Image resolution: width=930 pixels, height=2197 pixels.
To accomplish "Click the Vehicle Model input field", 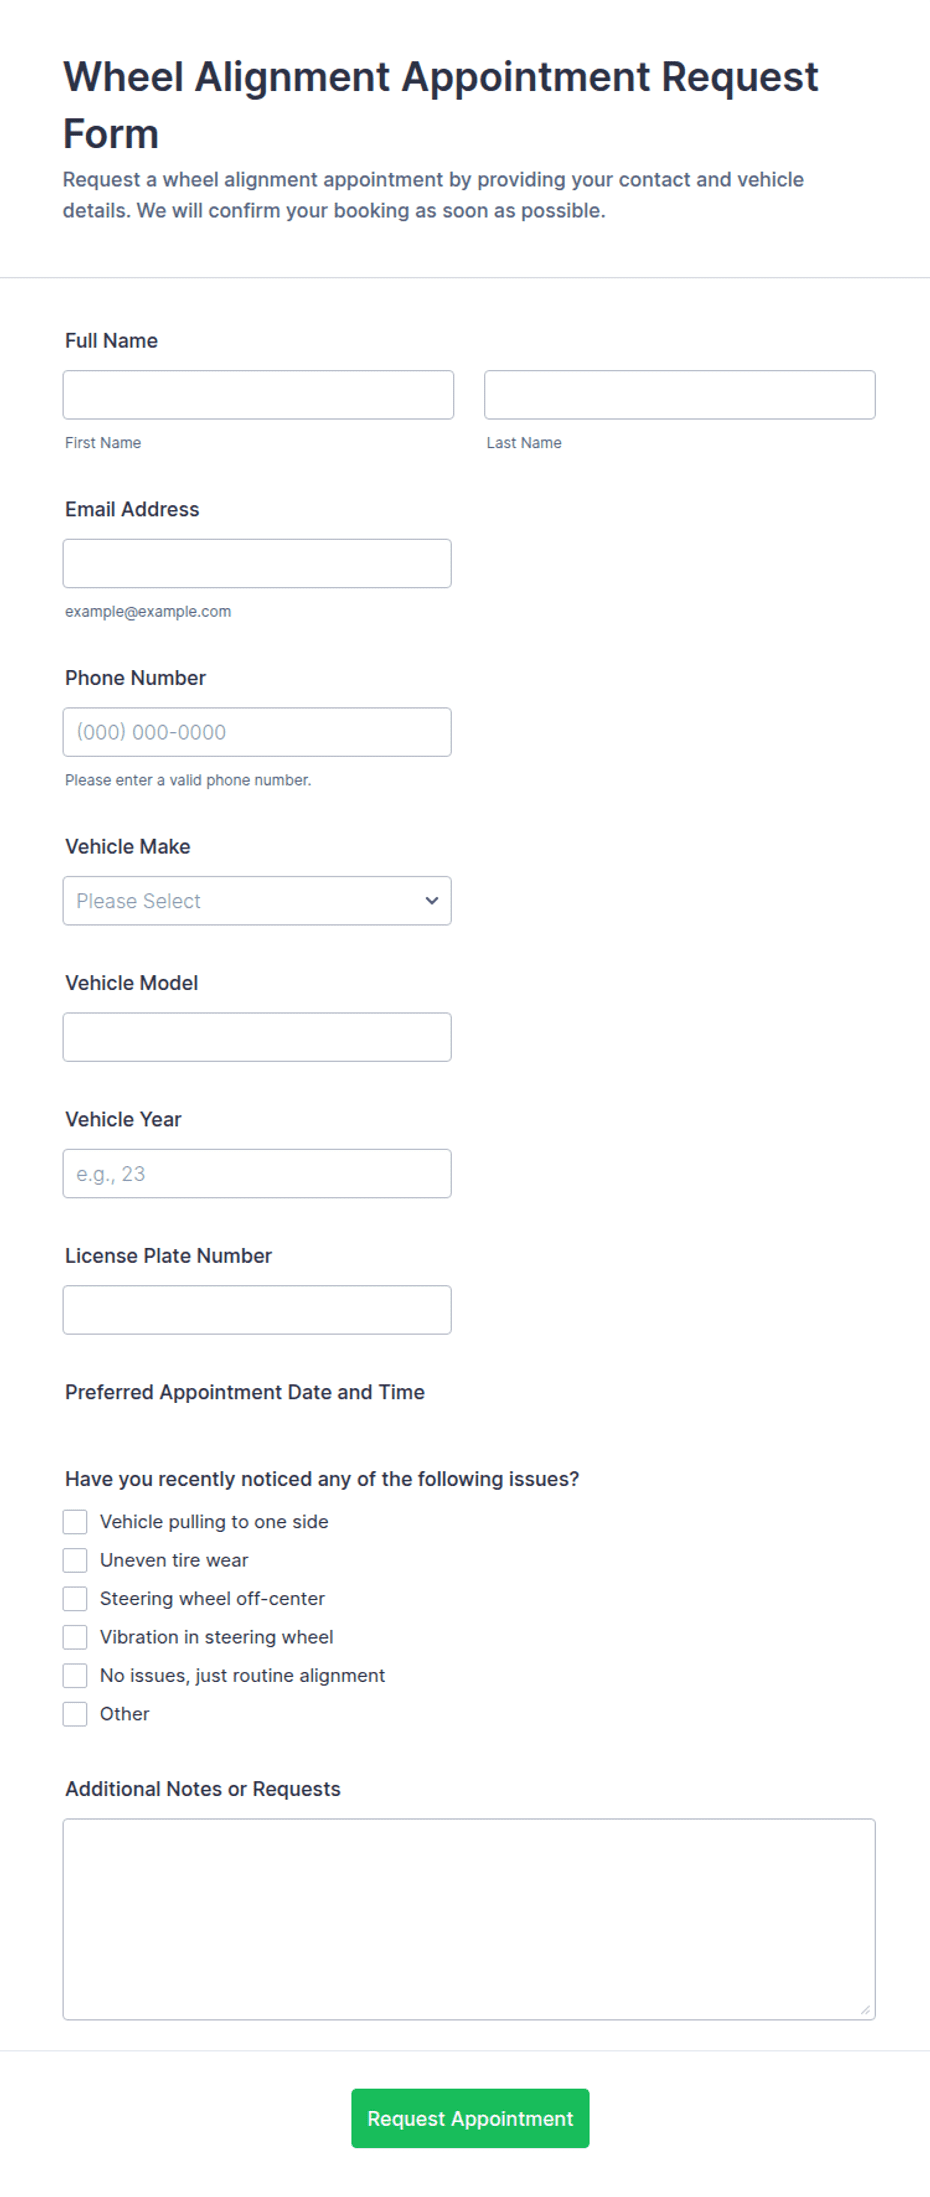I will click(257, 1037).
